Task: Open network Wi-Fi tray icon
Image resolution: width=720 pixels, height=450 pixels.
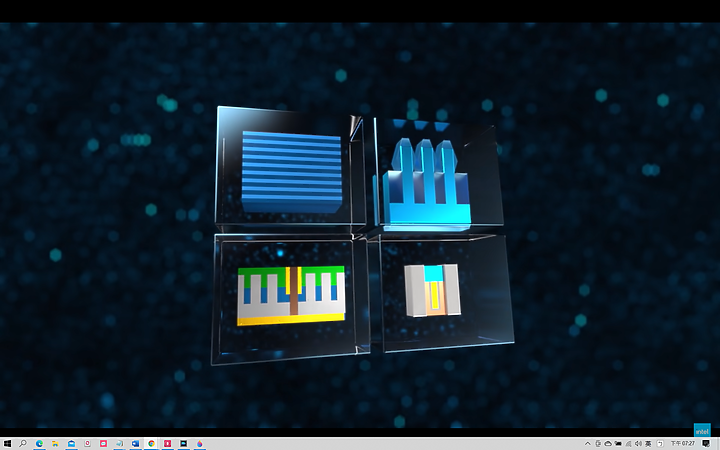Action: pyautogui.click(x=628, y=444)
